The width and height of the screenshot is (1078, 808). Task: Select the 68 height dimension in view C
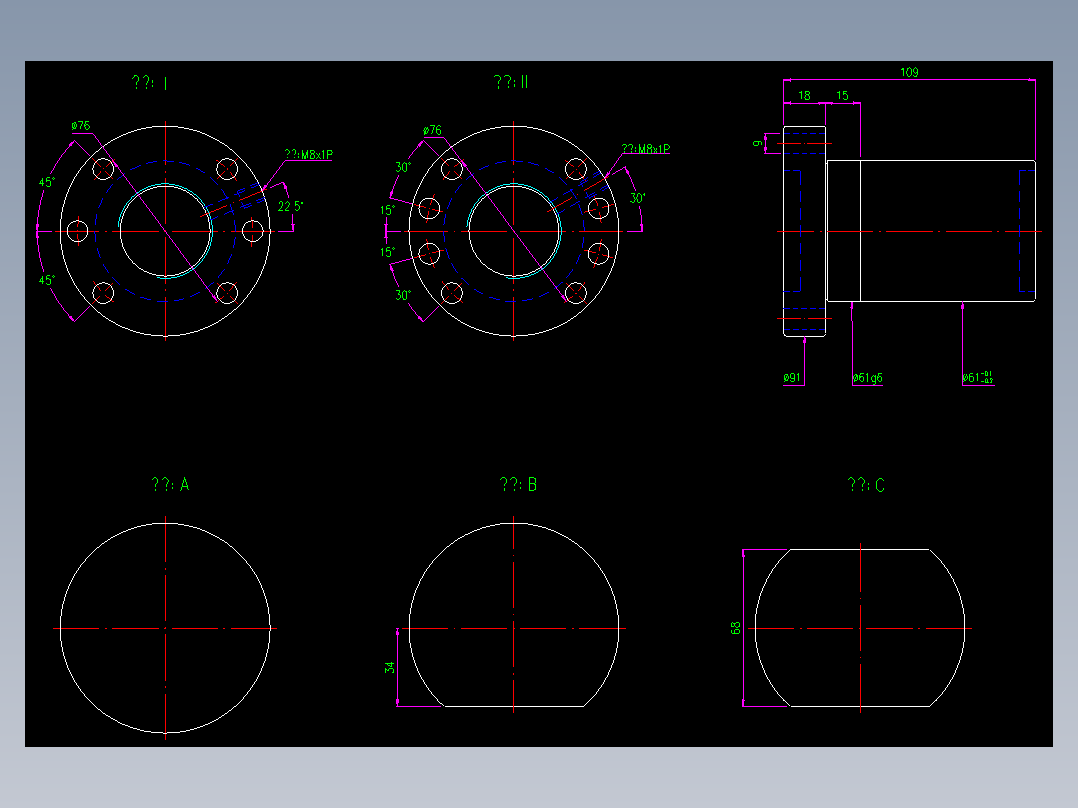(733, 627)
